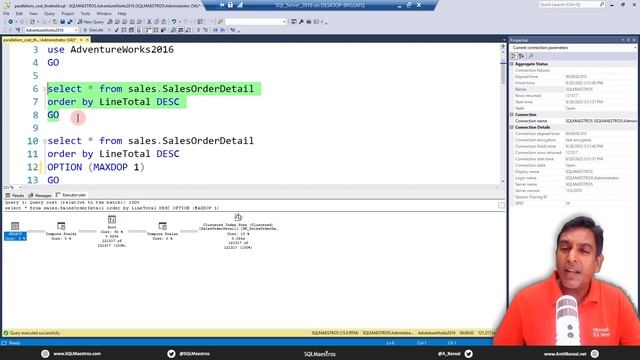Open the Window menu
Screen dimensions: 640x360
click(x=104, y=13)
